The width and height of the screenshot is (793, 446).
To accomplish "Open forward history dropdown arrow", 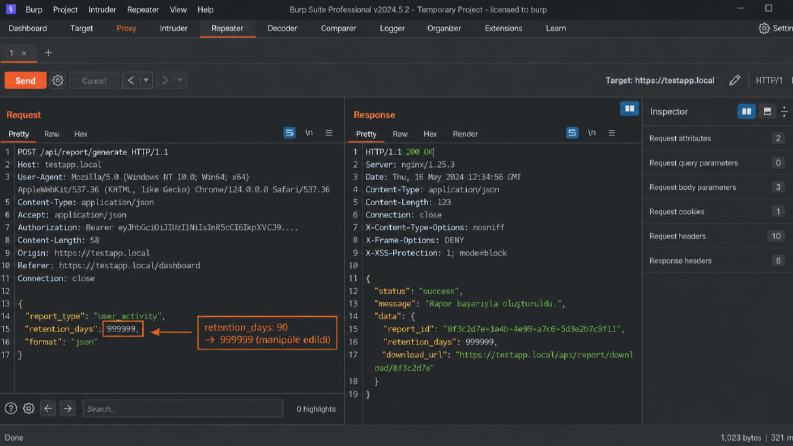I will coord(180,80).
